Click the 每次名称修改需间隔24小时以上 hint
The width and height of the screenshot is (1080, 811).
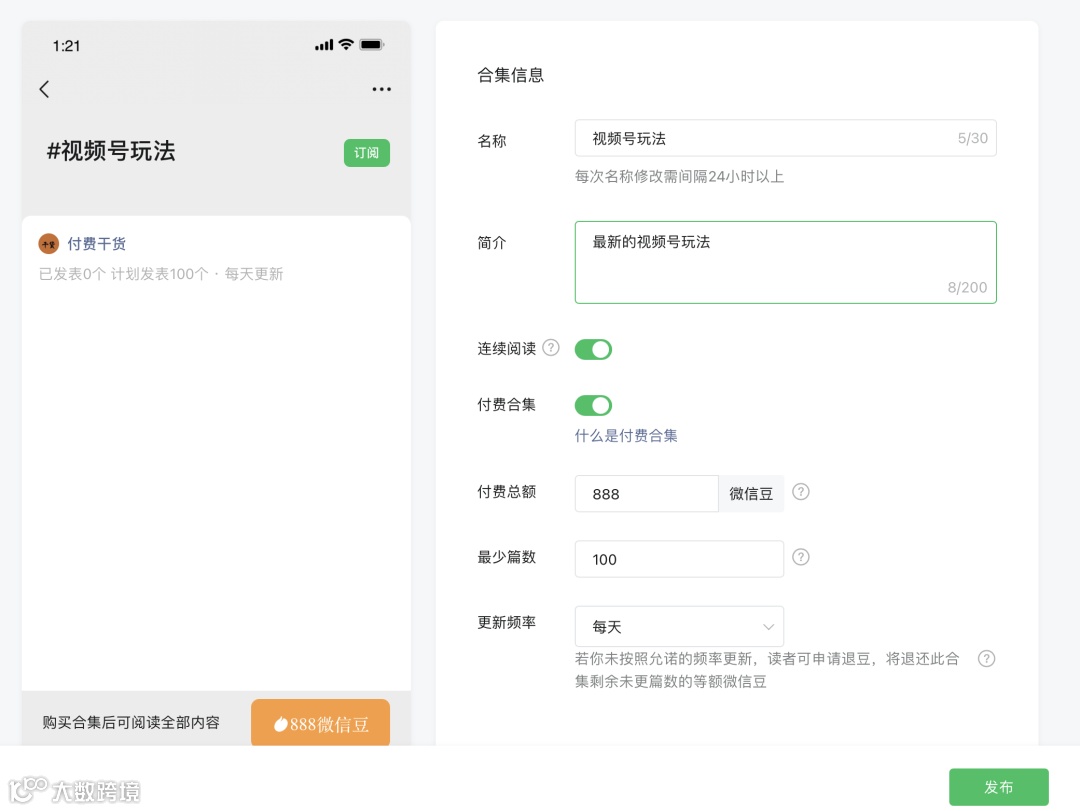coord(679,176)
